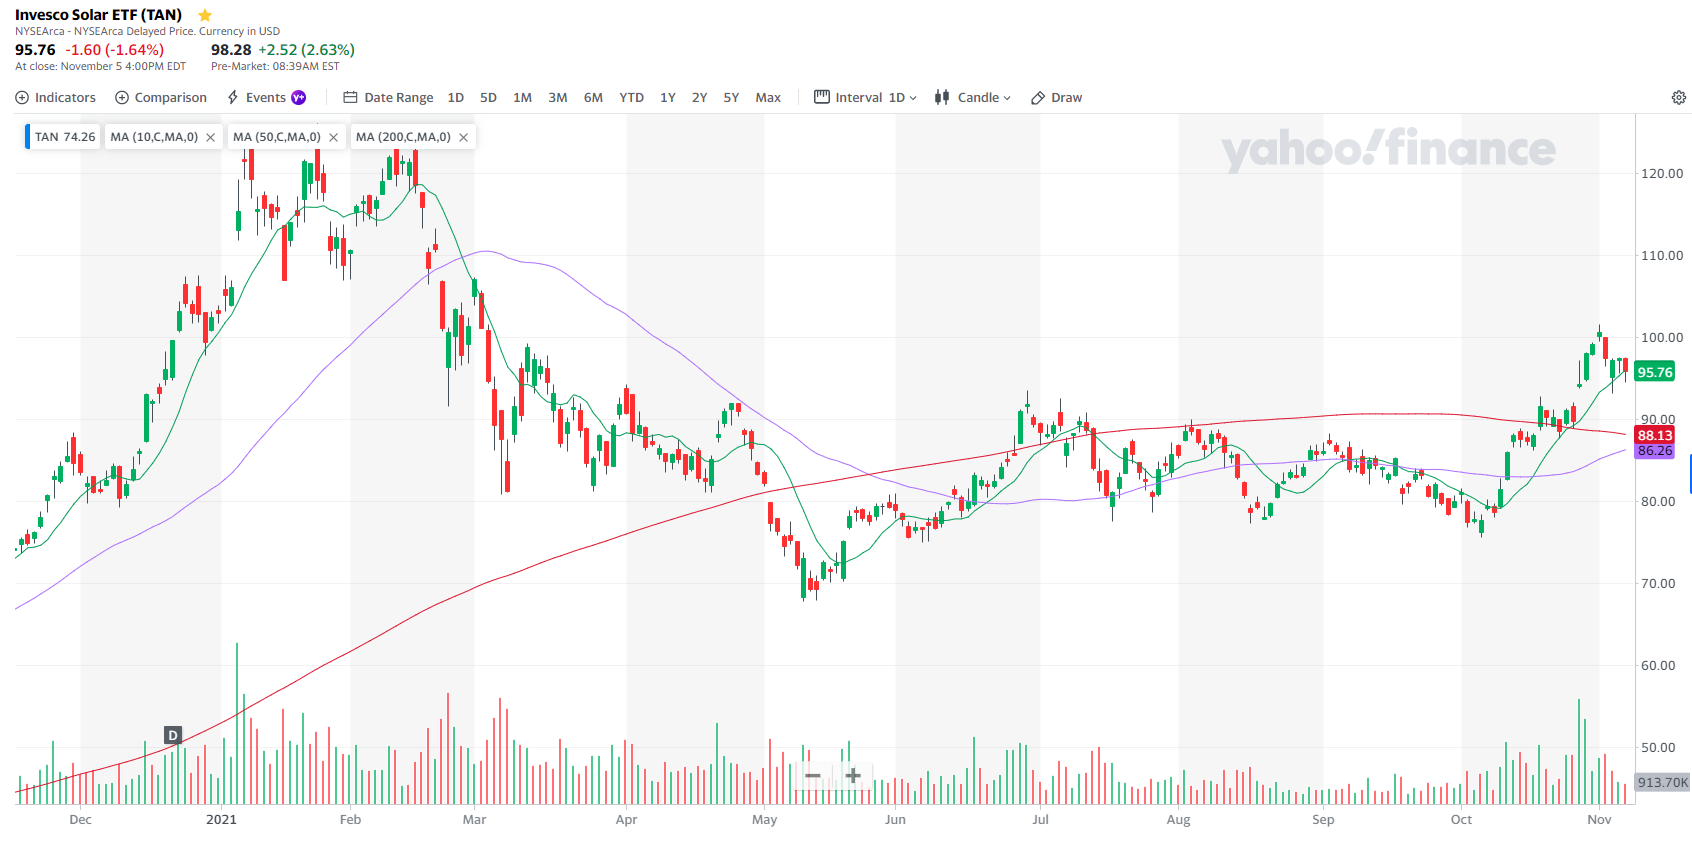Click the Dec label on time axis

pyautogui.click(x=80, y=819)
